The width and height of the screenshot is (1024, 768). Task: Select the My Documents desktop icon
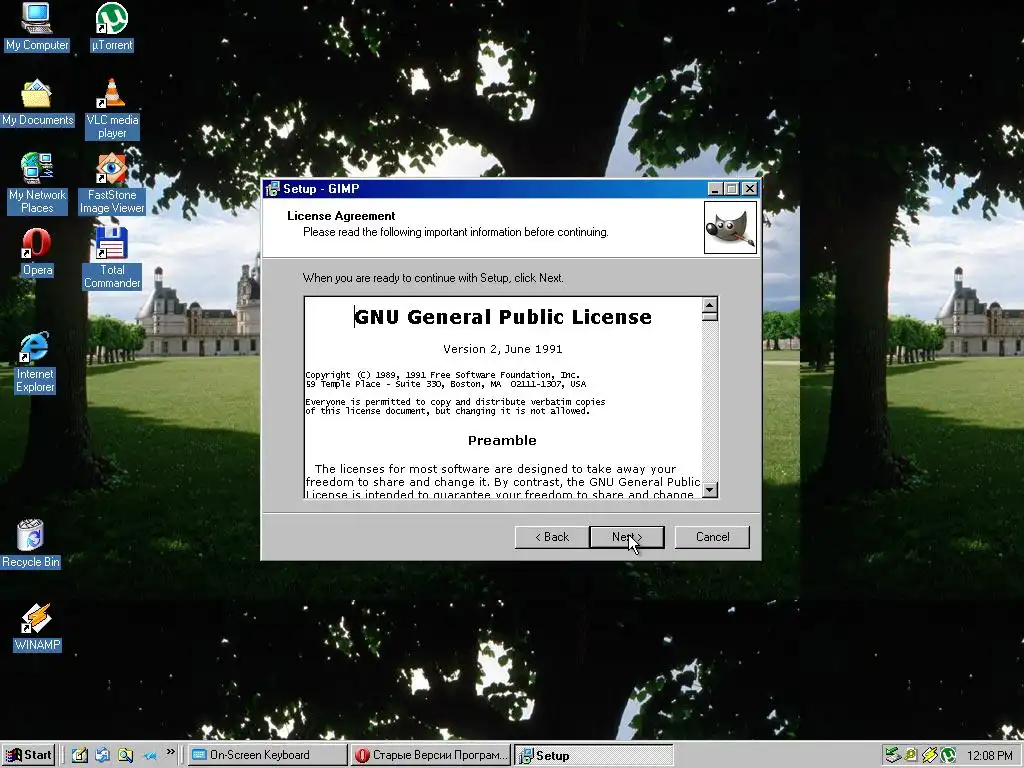37,103
